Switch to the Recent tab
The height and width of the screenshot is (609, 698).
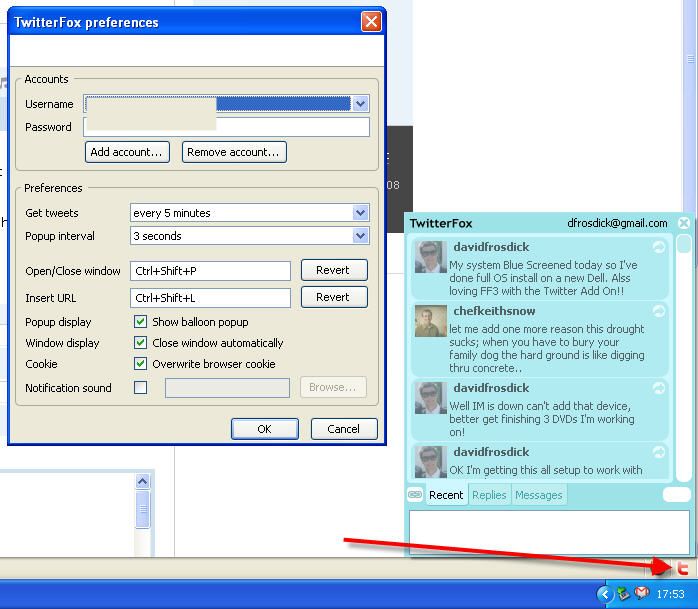pyautogui.click(x=446, y=495)
